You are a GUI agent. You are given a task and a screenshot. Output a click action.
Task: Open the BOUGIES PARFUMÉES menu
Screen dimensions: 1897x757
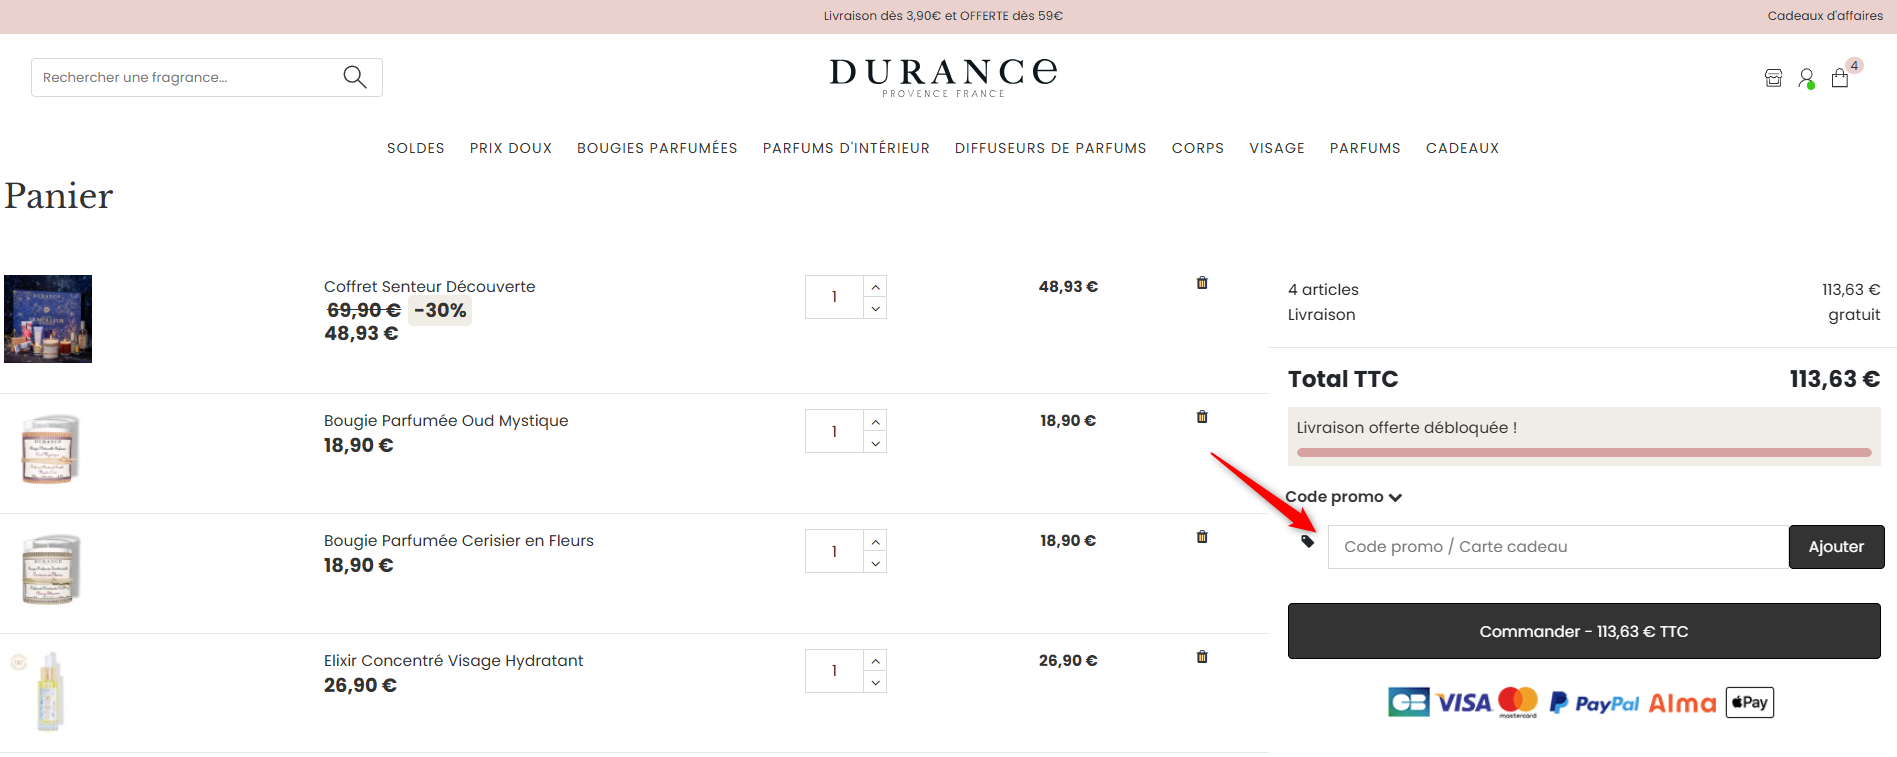pos(657,148)
